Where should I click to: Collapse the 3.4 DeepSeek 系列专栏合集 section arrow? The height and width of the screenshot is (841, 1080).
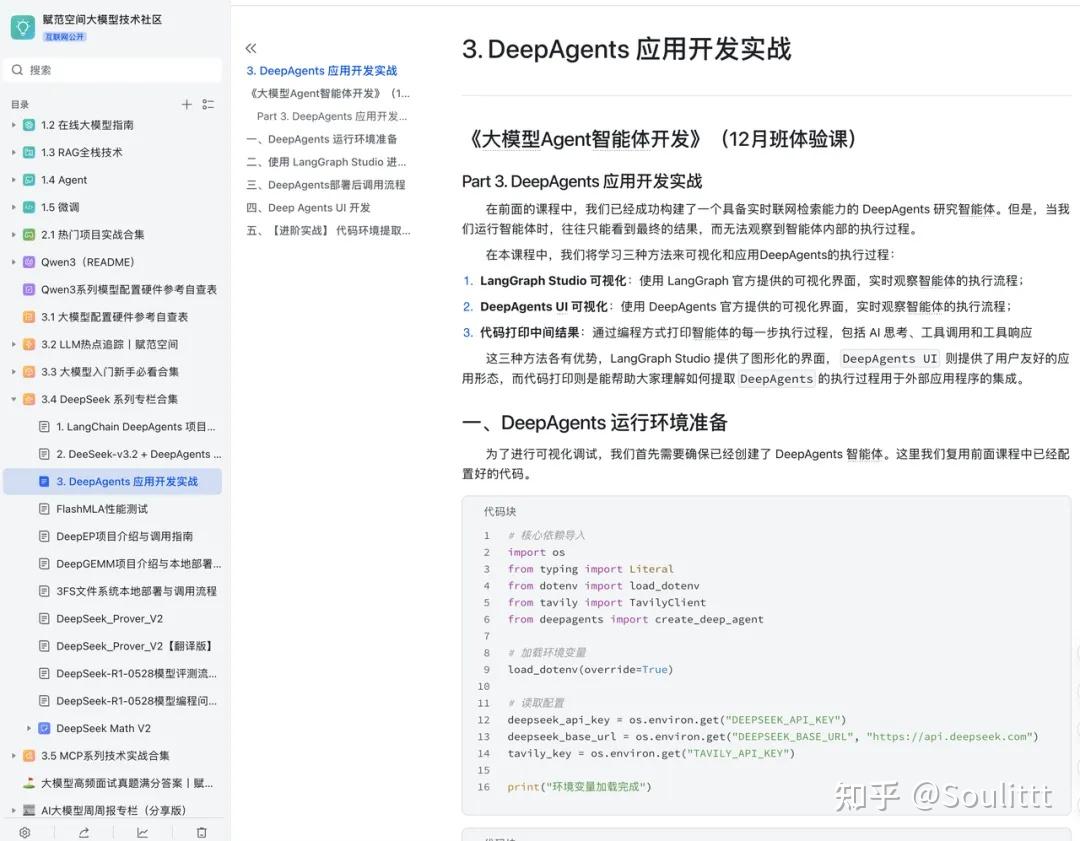point(13,399)
